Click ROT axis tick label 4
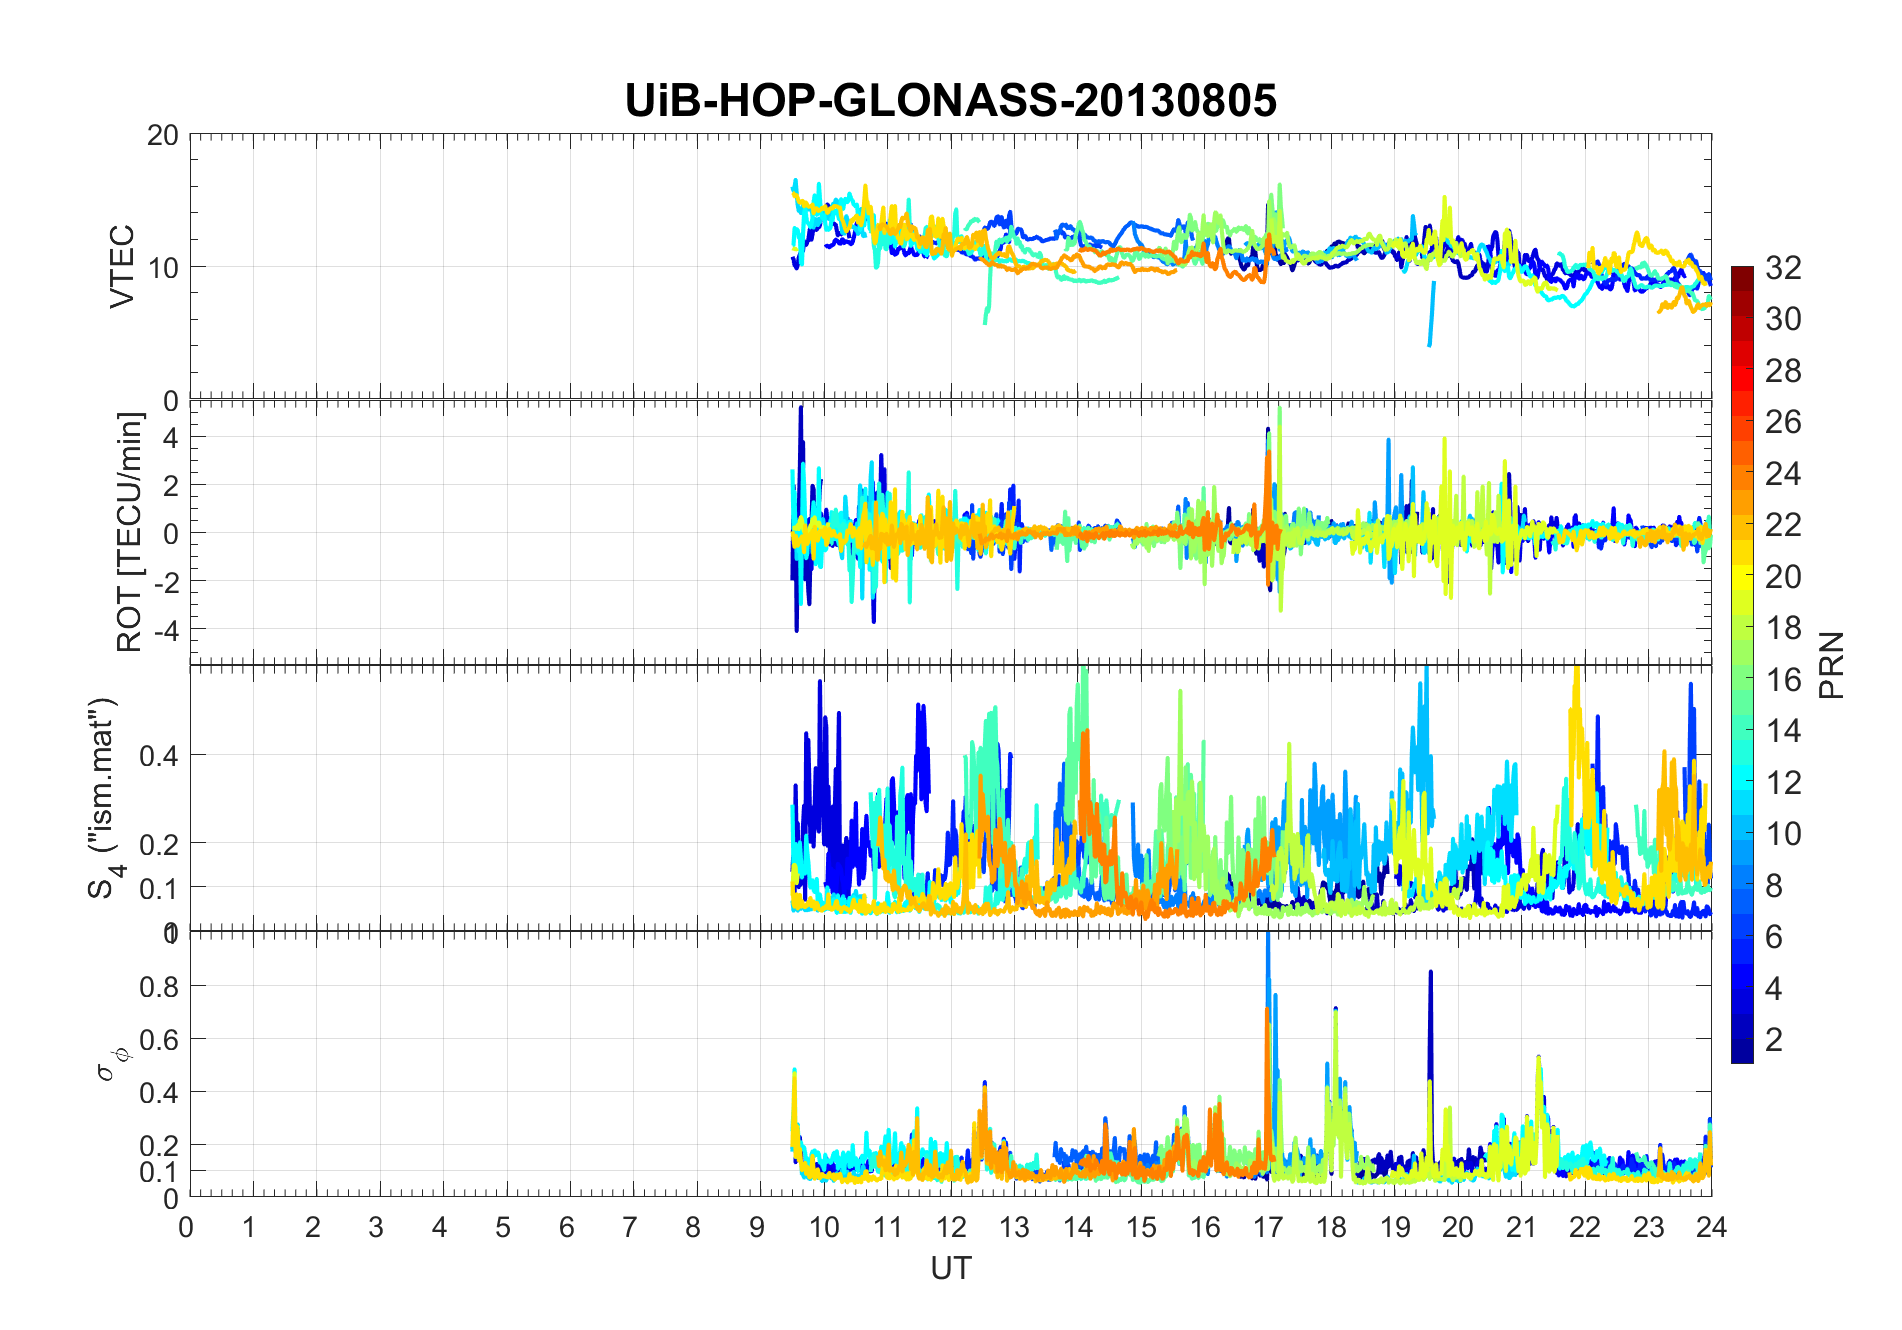 [x=171, y=437]
